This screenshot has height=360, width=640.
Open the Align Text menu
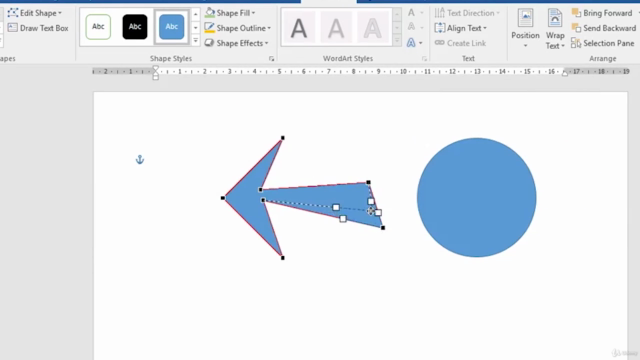(x=460, y=28)
